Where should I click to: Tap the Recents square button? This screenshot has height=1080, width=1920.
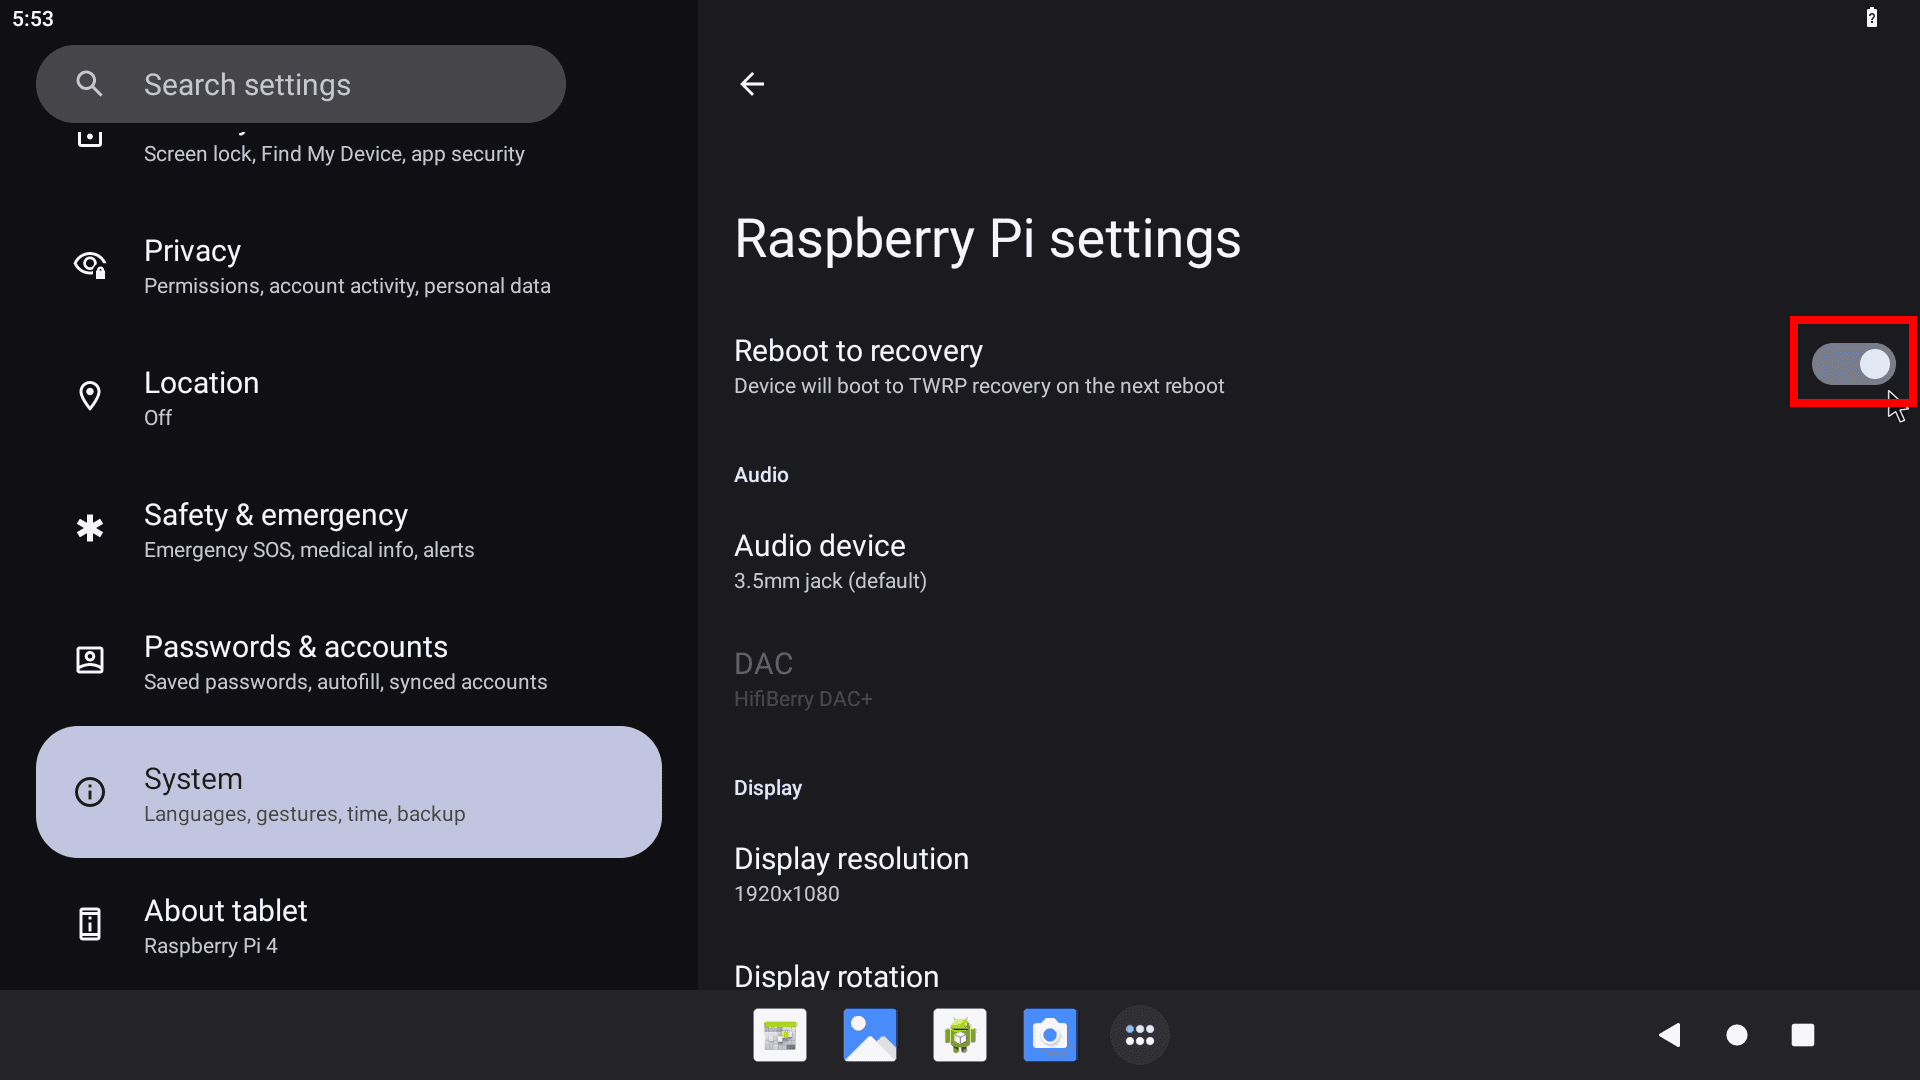(1803, 1035)
